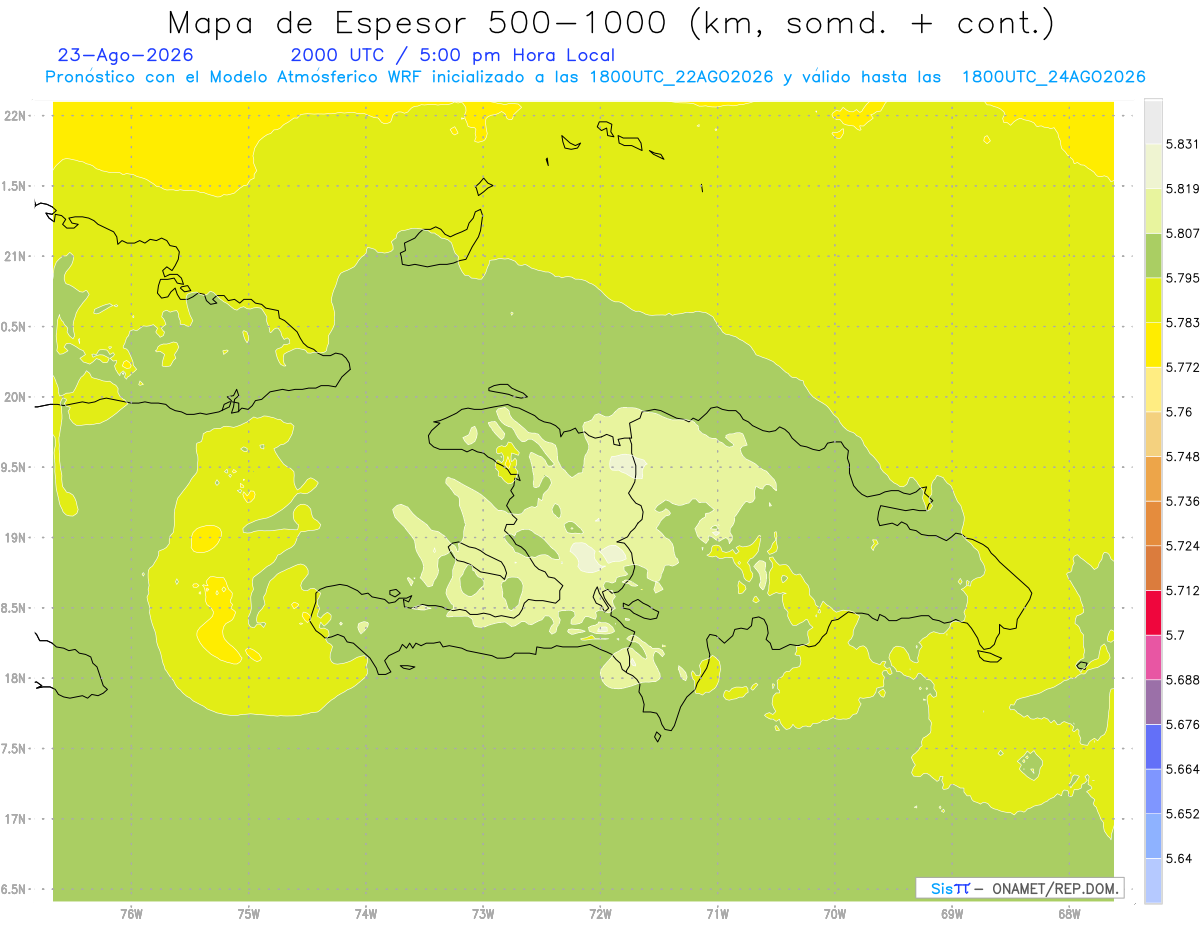Click the '2000 UTC / 5:00 pm Hora Local' time label
Viewport: 1200px width, 927px height.
(453, 56)
